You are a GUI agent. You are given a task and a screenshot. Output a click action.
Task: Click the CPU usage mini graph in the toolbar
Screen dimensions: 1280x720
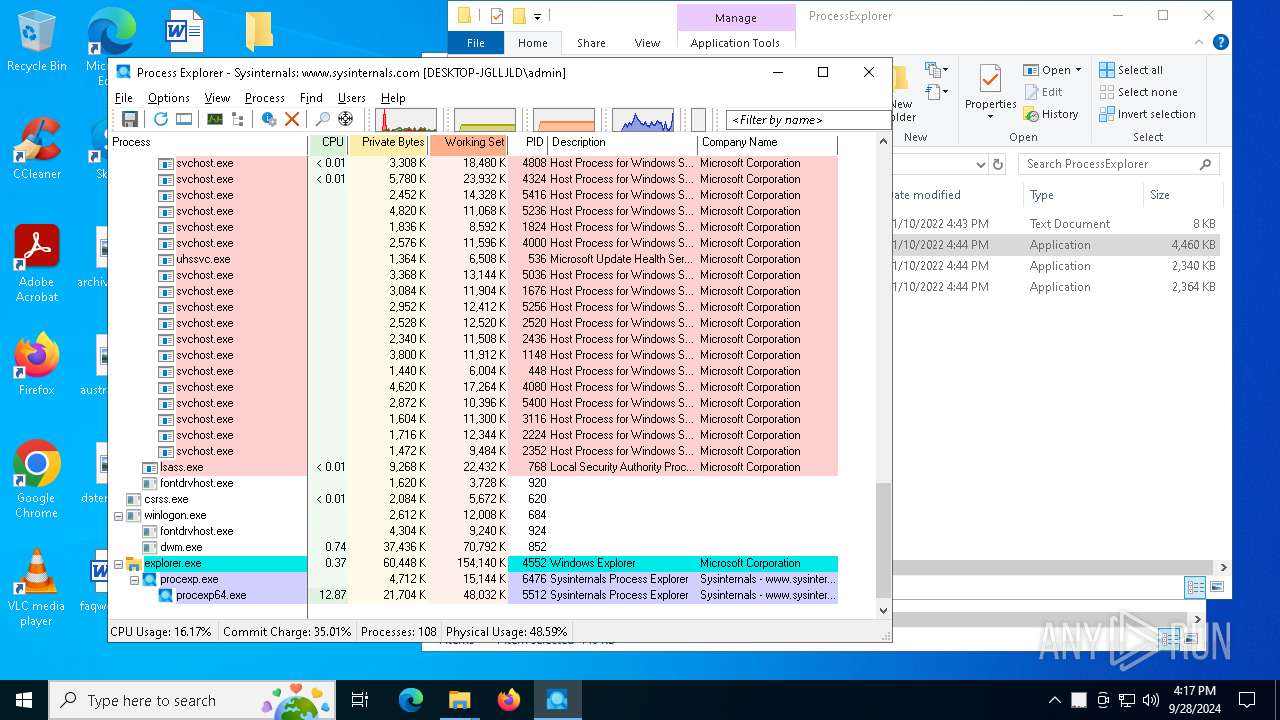pos(406,120)
